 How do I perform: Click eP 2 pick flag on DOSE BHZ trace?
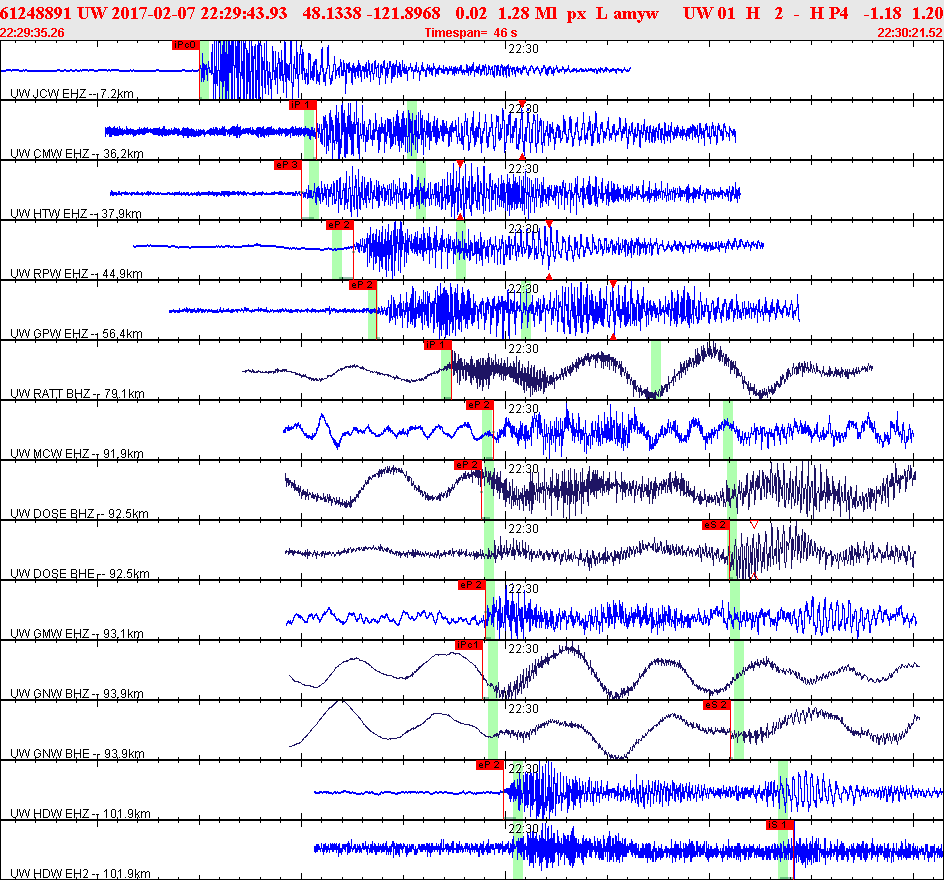click(x=468, y=465)
